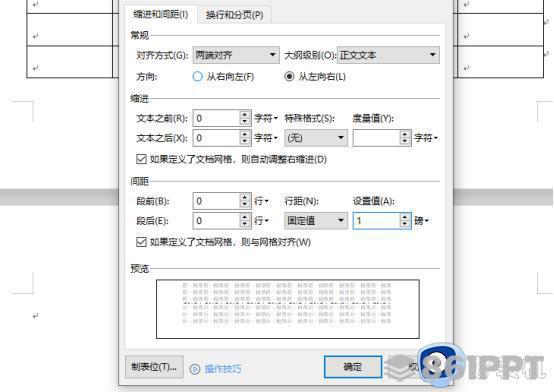Screen dimensions: 554x392
Task: Toggle 与网格对齐(W) checkbox
Action: pyautogui.click(x=142, y=242)
